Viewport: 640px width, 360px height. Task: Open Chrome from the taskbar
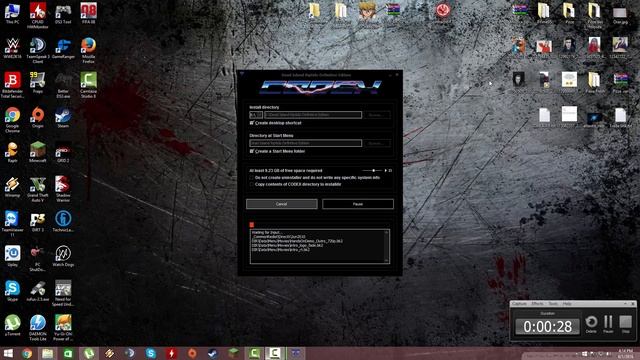point(27,353)
